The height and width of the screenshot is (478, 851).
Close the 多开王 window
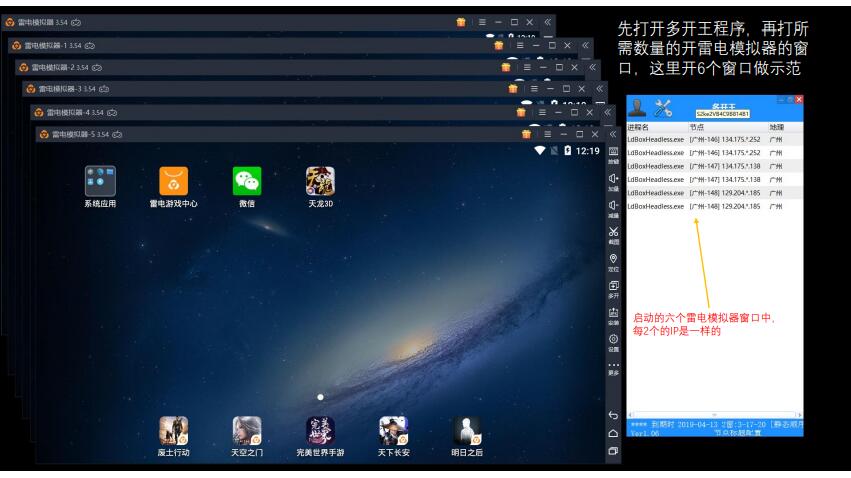pos(799,99)
